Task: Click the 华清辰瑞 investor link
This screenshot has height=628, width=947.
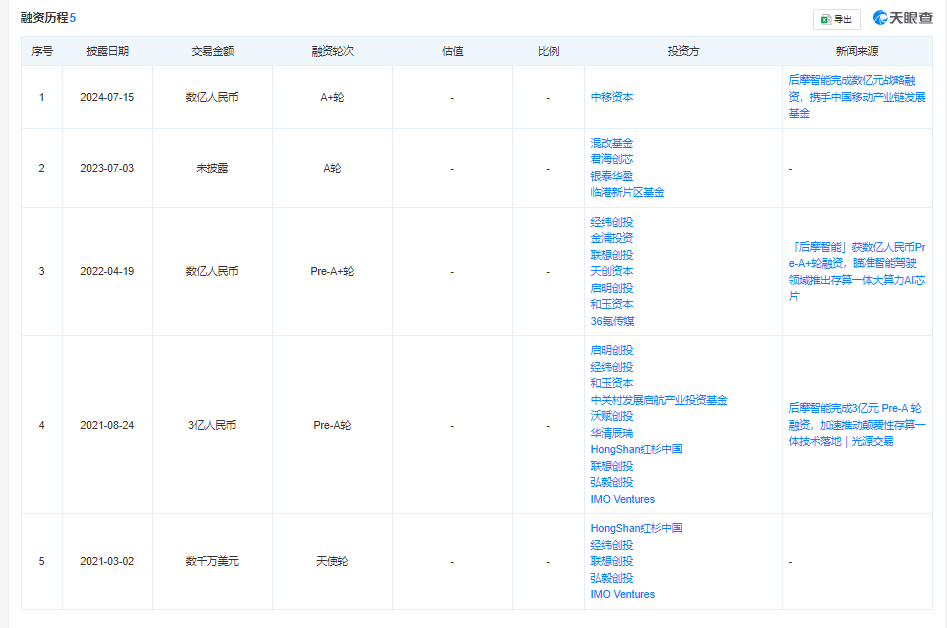Action: click(612, 433)
